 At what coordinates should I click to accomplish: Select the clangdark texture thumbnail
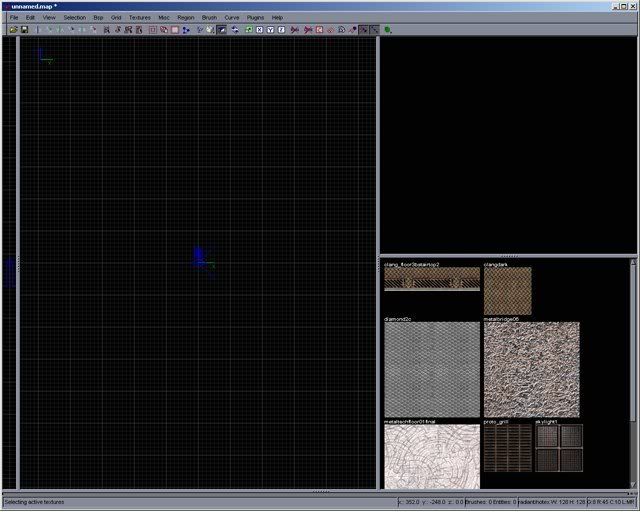pyautogui.click(x=508, y=291)
